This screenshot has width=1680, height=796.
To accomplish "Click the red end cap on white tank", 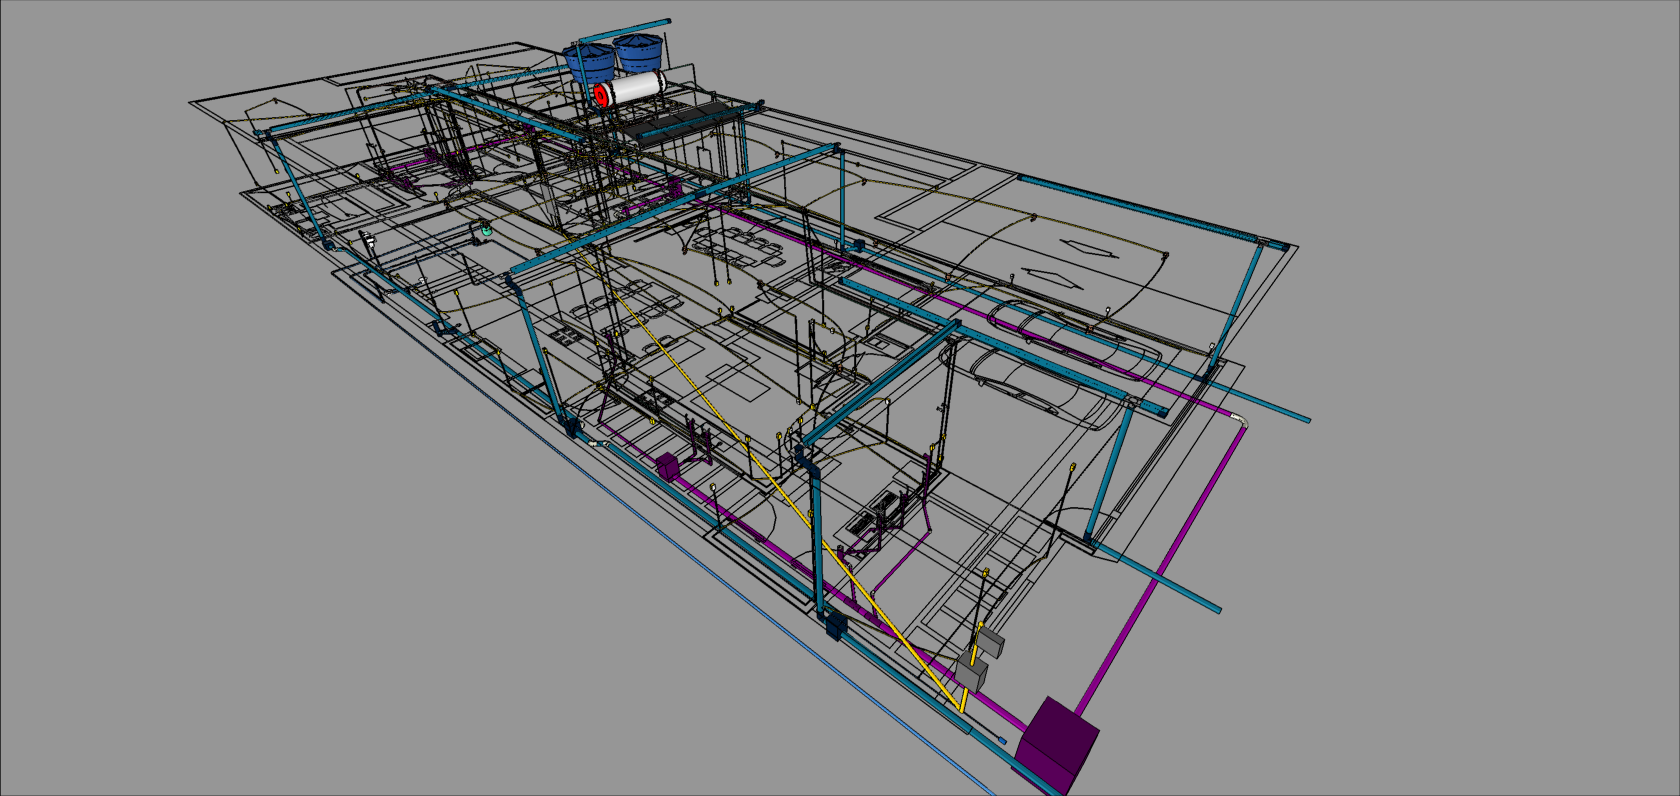I will 601,95.
